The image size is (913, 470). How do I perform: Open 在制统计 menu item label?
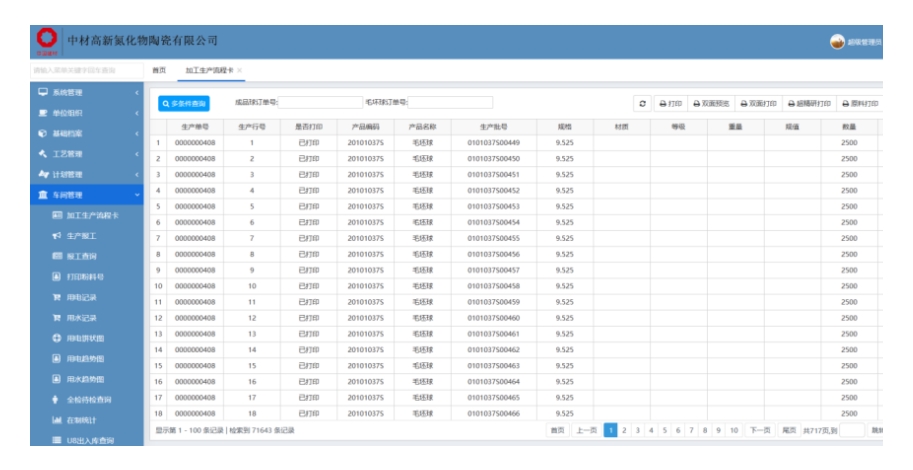[82, 420]
